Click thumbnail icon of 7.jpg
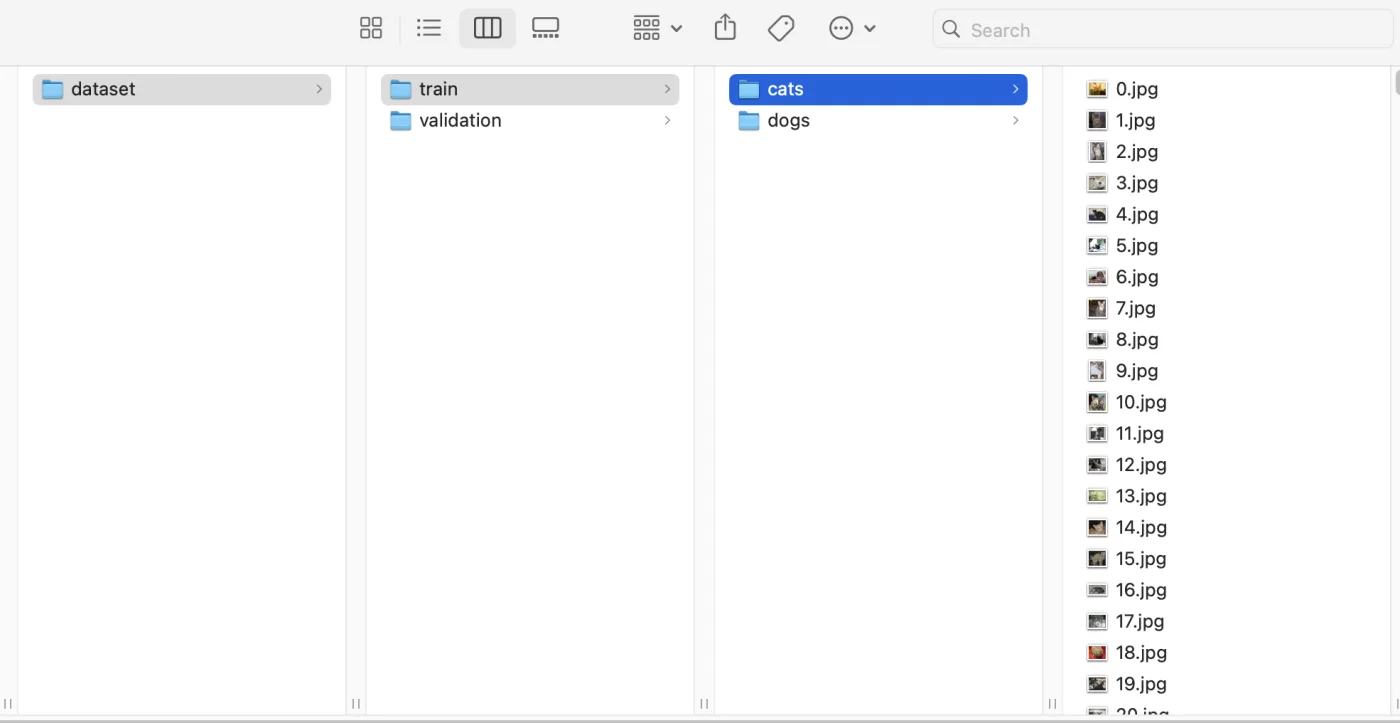 [1097, 308]
